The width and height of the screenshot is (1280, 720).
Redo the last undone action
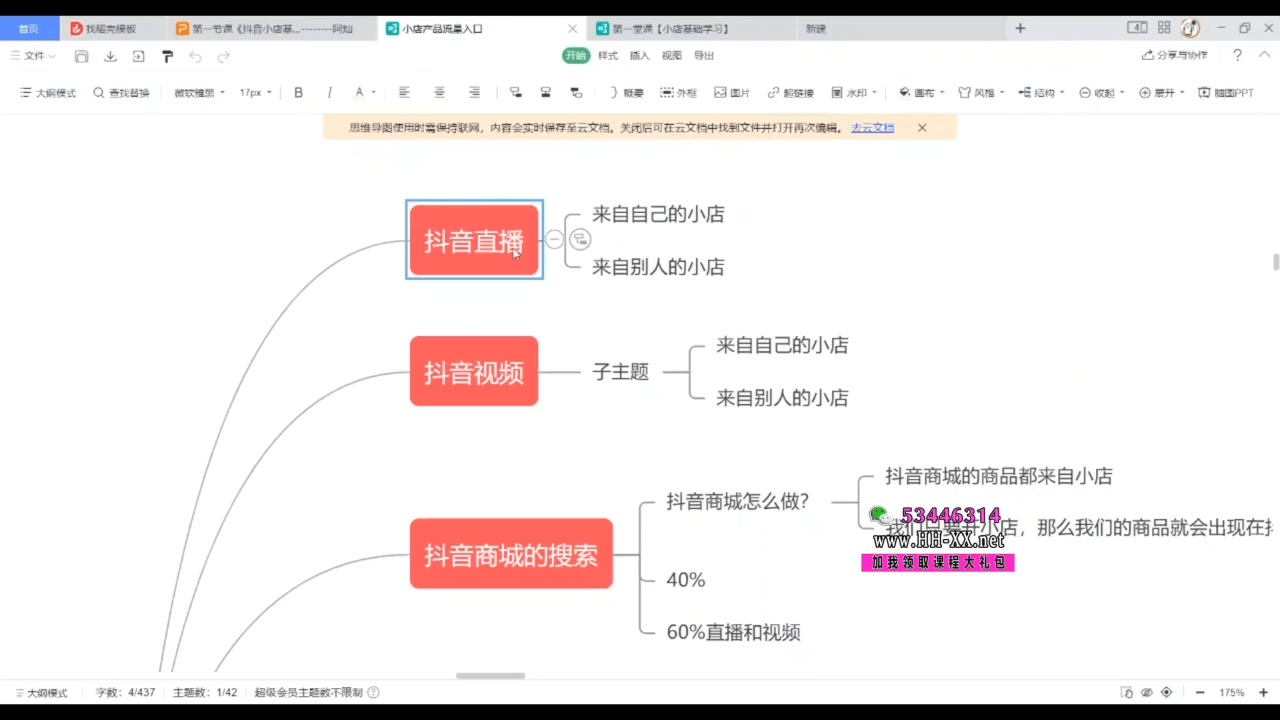224,56
